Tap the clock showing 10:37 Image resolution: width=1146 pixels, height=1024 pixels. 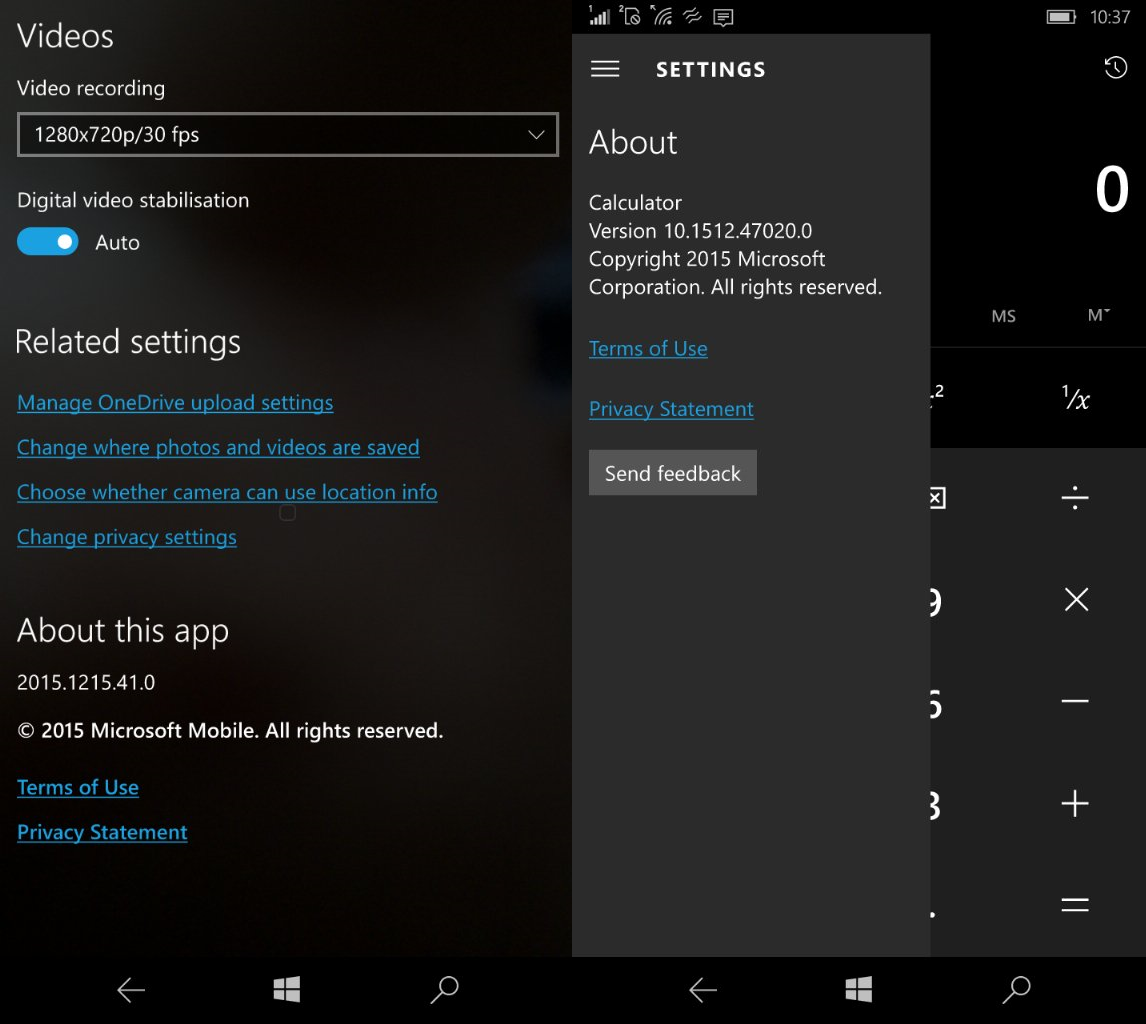click(1109, 17)
